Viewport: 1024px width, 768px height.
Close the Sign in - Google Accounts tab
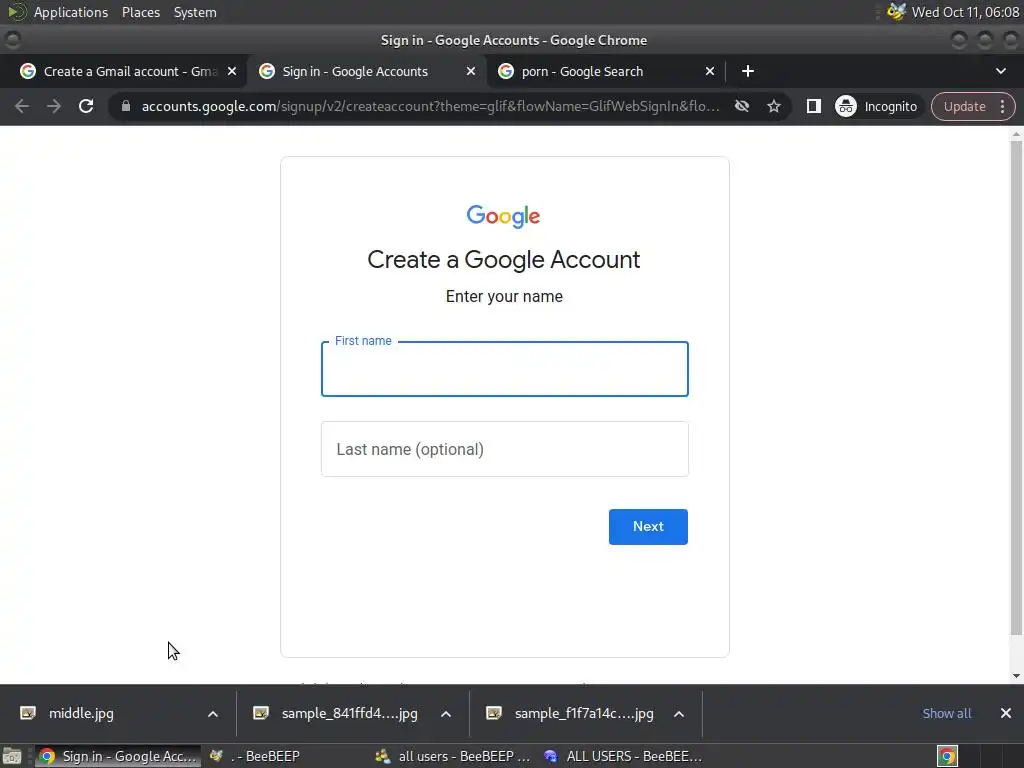pos(471,71)
